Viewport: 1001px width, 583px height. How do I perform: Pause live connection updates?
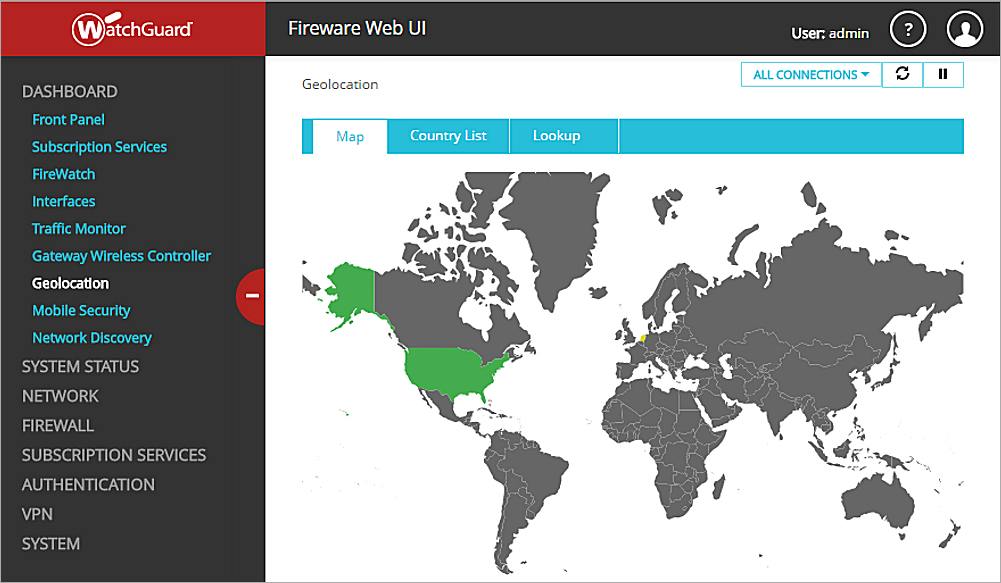[943, 74]
